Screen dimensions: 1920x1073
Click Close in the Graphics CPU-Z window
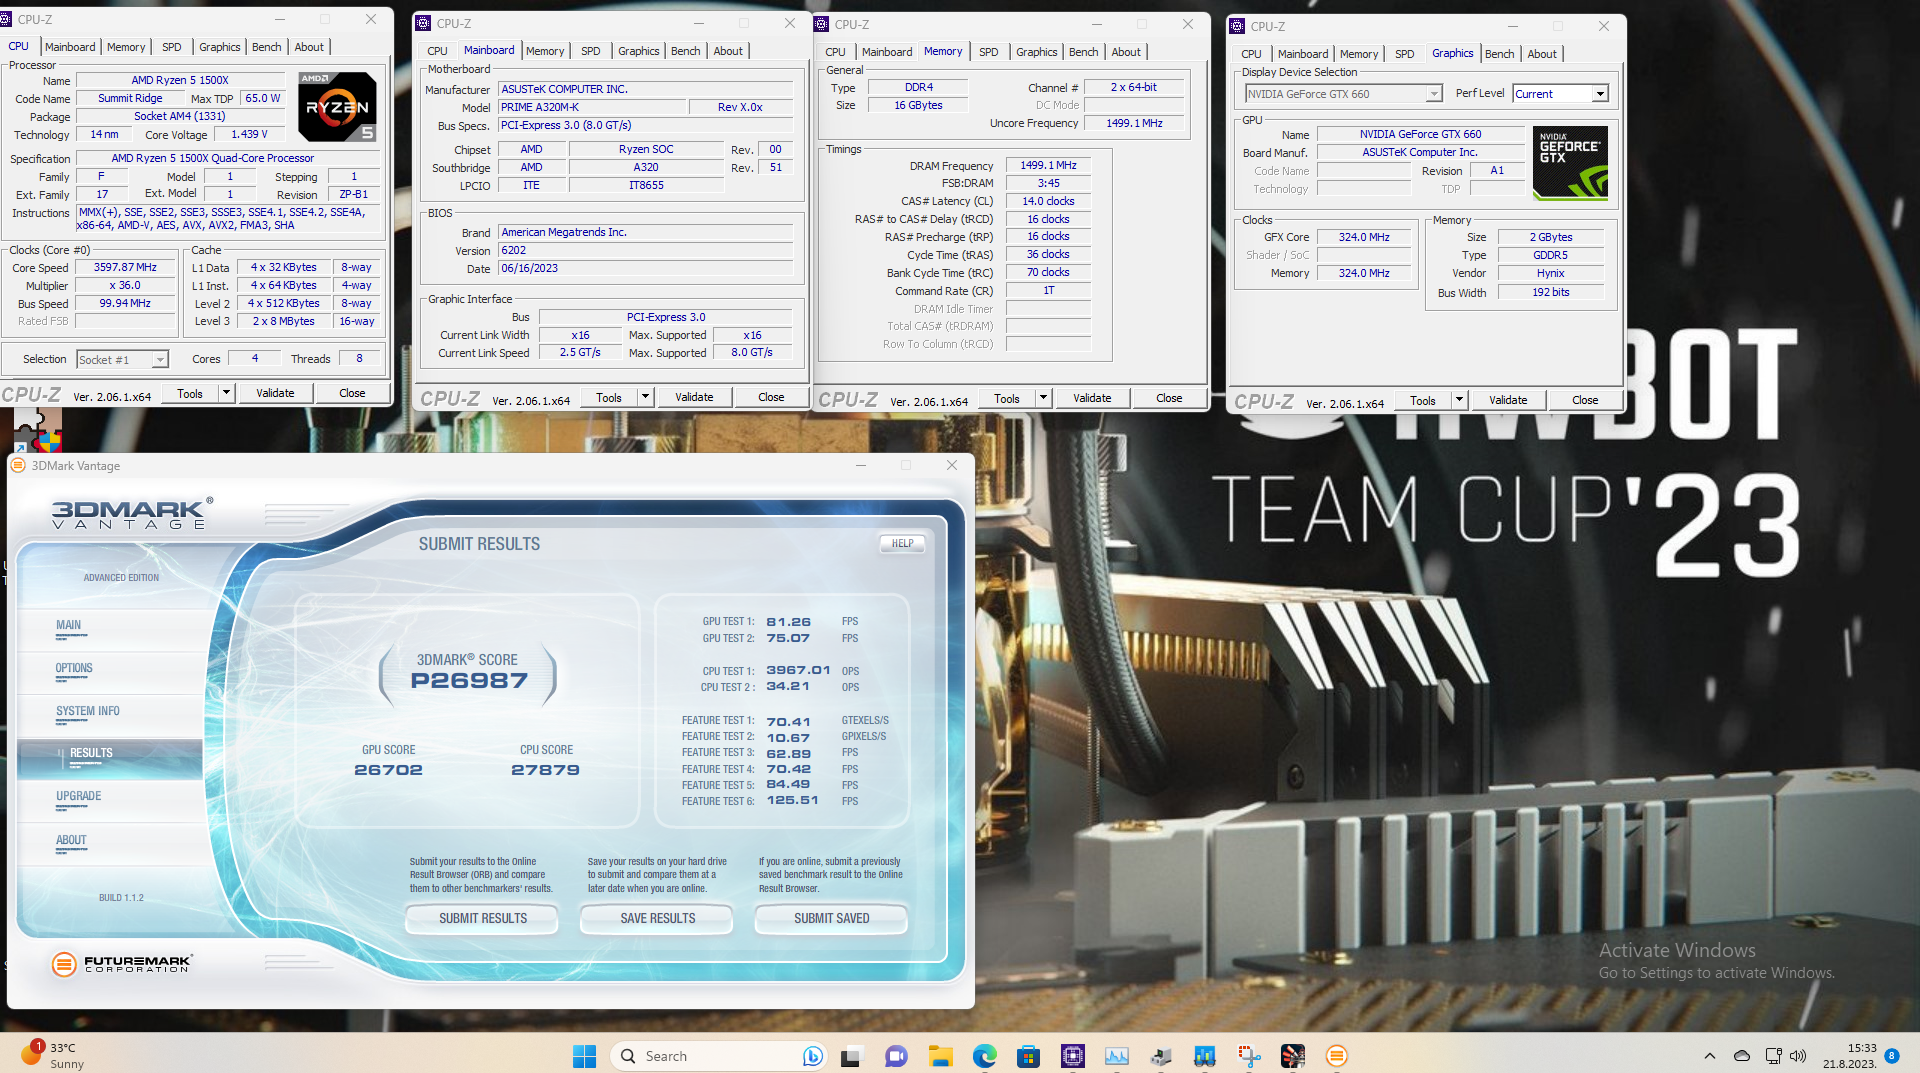(1585, 400)
